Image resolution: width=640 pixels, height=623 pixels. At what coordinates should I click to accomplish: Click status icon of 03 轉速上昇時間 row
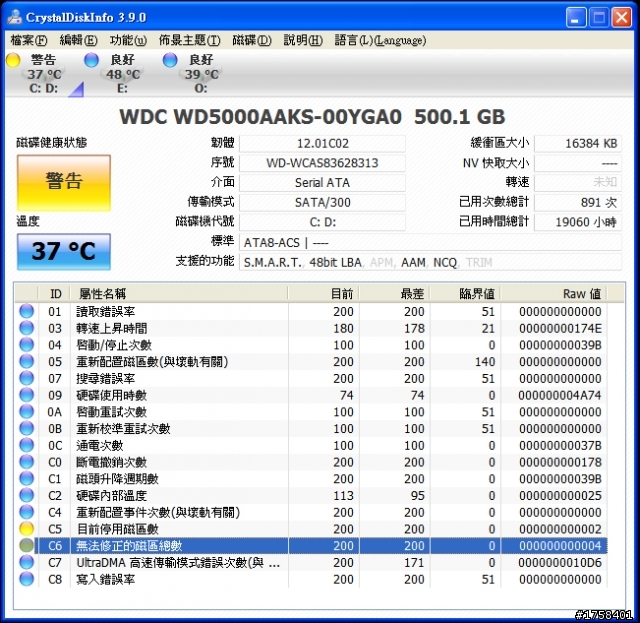coord(27,328)
